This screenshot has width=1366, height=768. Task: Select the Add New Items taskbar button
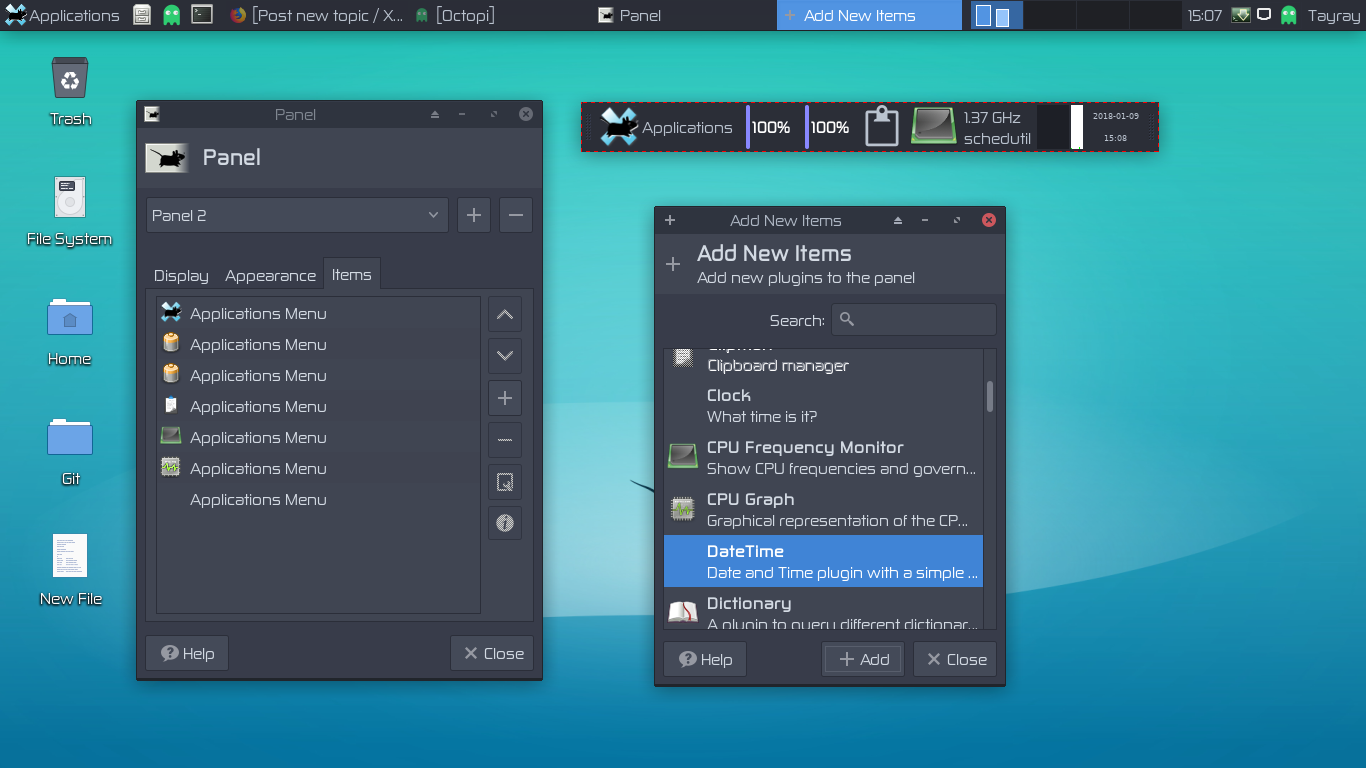869,15
